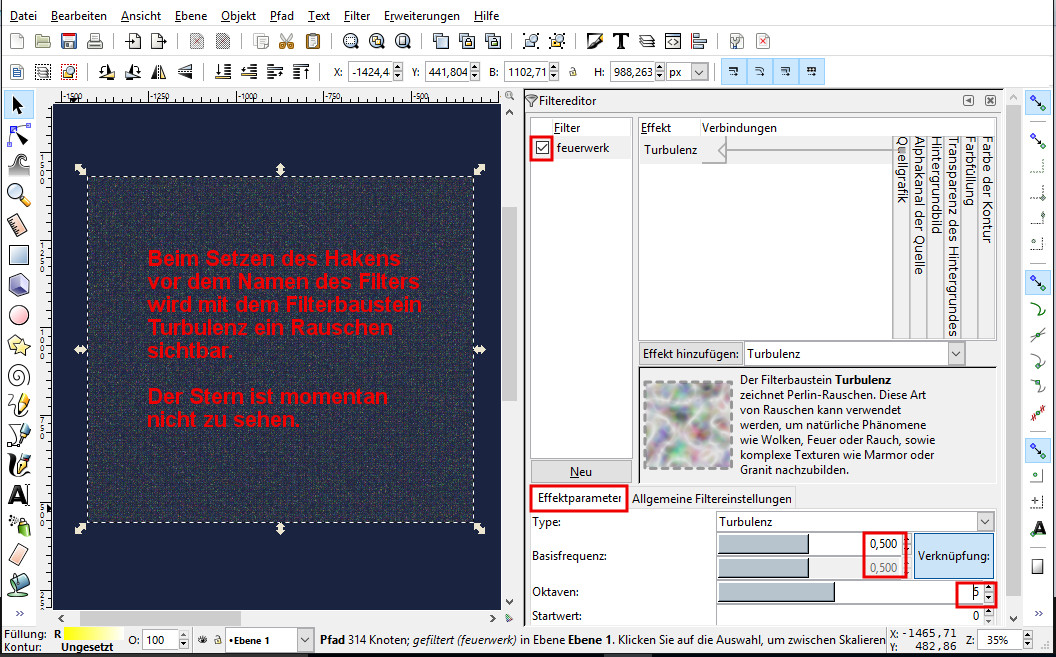
Task: Click the Cut scissors icon
Action: (287, 41)
